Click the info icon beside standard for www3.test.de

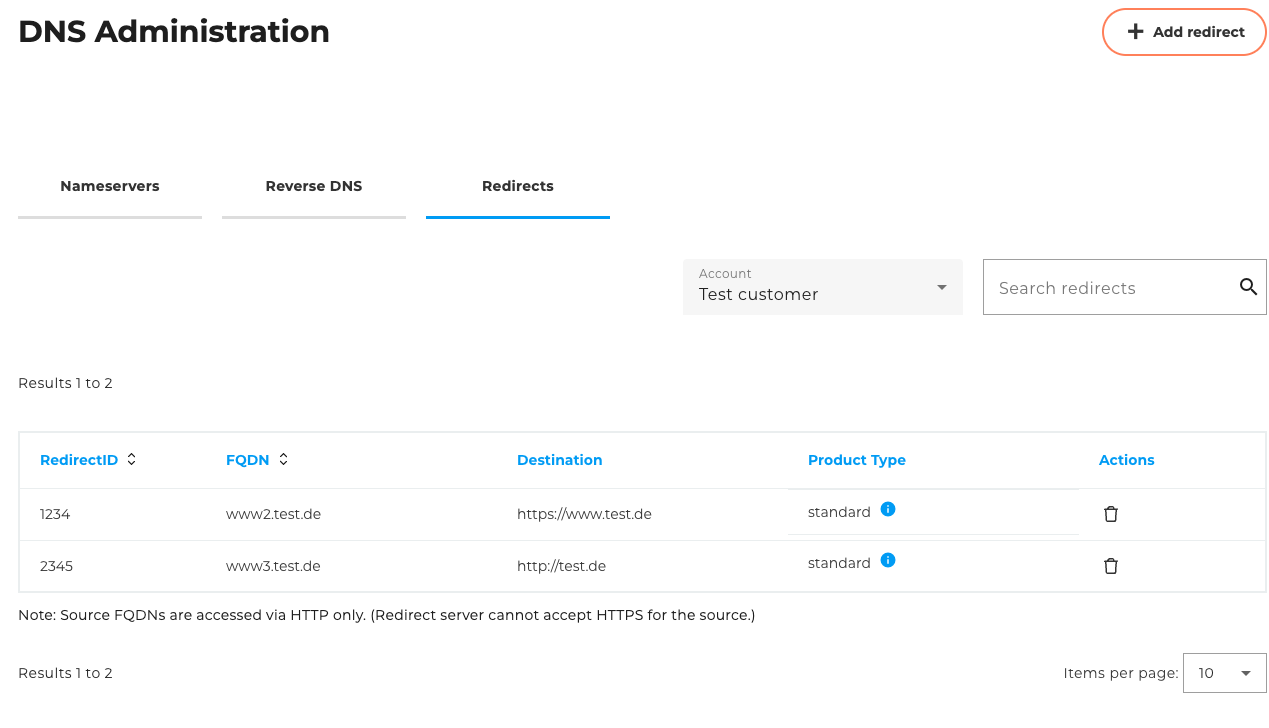(x=888, y=560)
